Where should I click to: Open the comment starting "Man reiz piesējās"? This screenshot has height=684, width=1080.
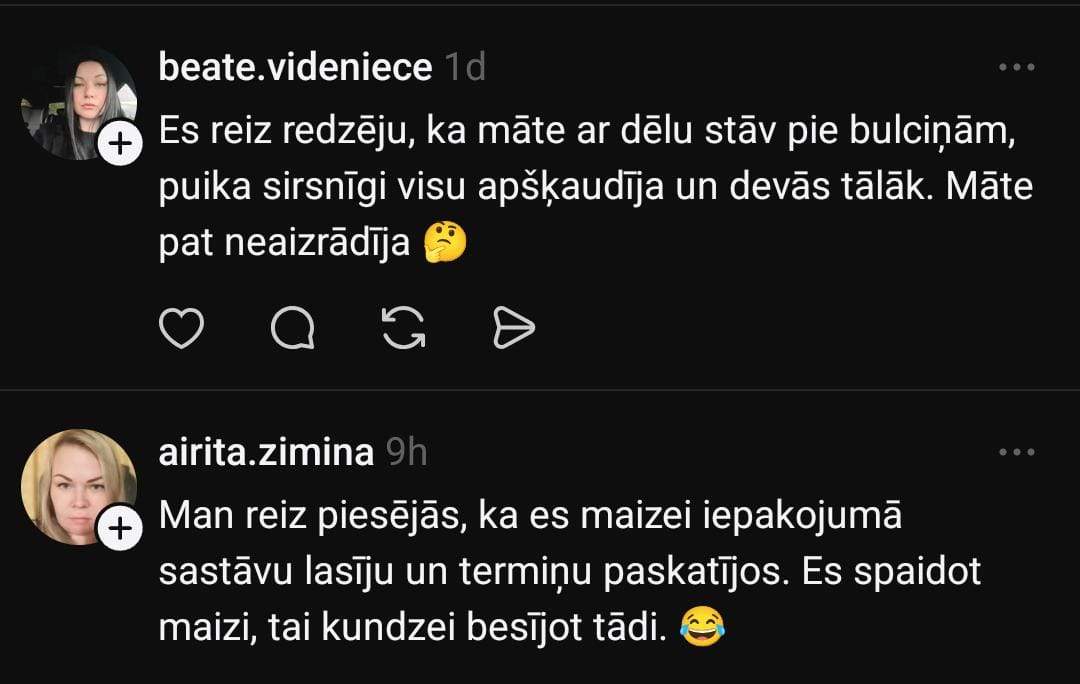coord(530,517)
